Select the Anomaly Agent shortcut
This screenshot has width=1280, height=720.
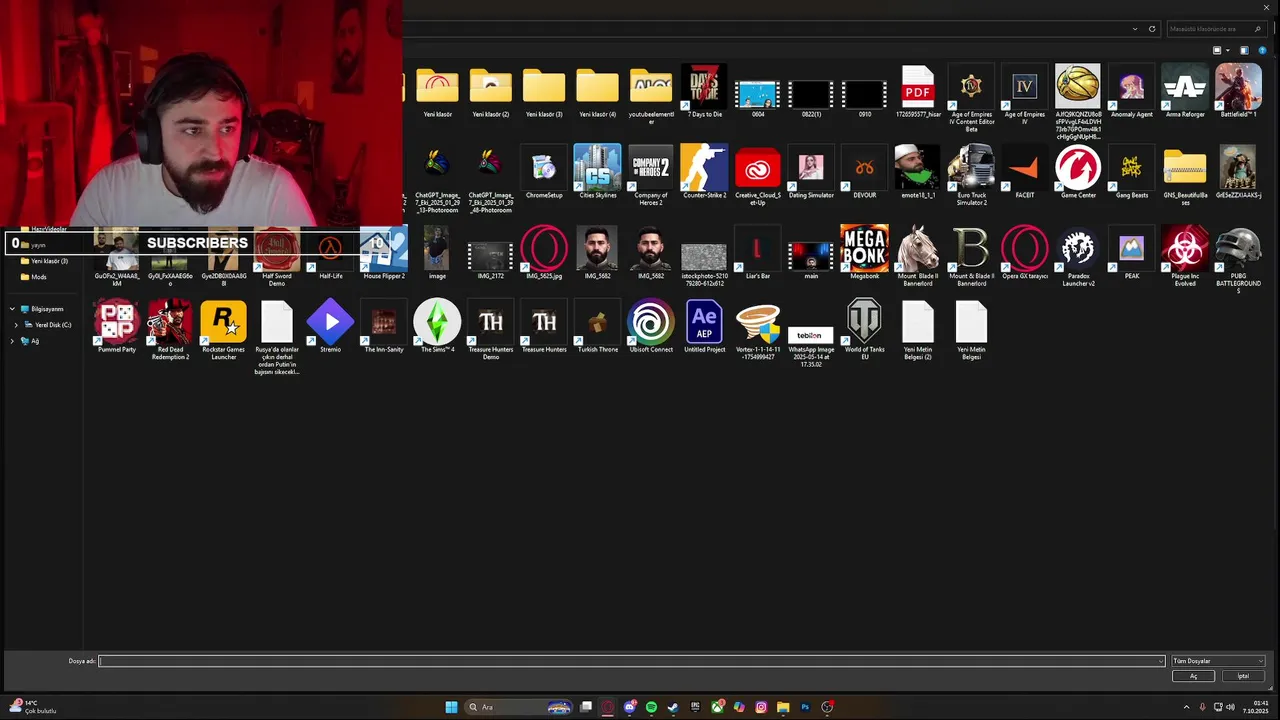[x=1132, y=92]
